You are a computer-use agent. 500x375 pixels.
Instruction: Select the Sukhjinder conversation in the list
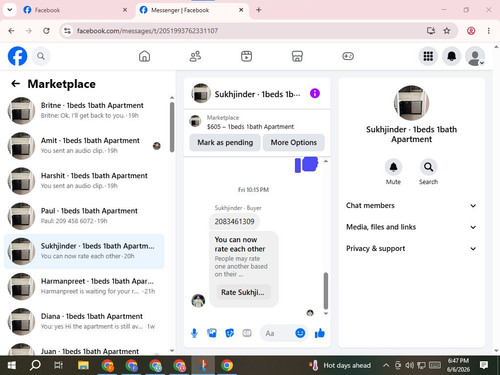click(x=84, y=251)
